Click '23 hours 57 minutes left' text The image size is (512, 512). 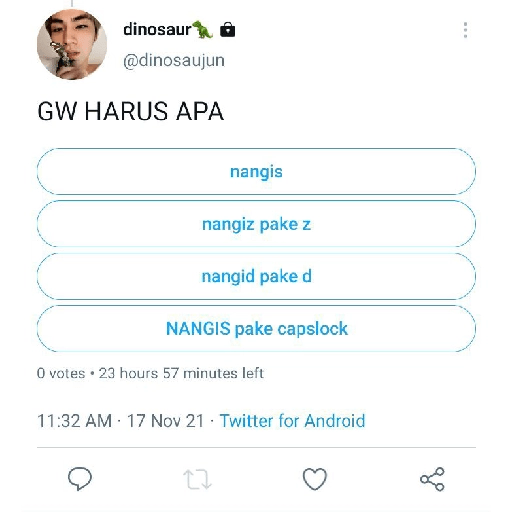[181, 373]
